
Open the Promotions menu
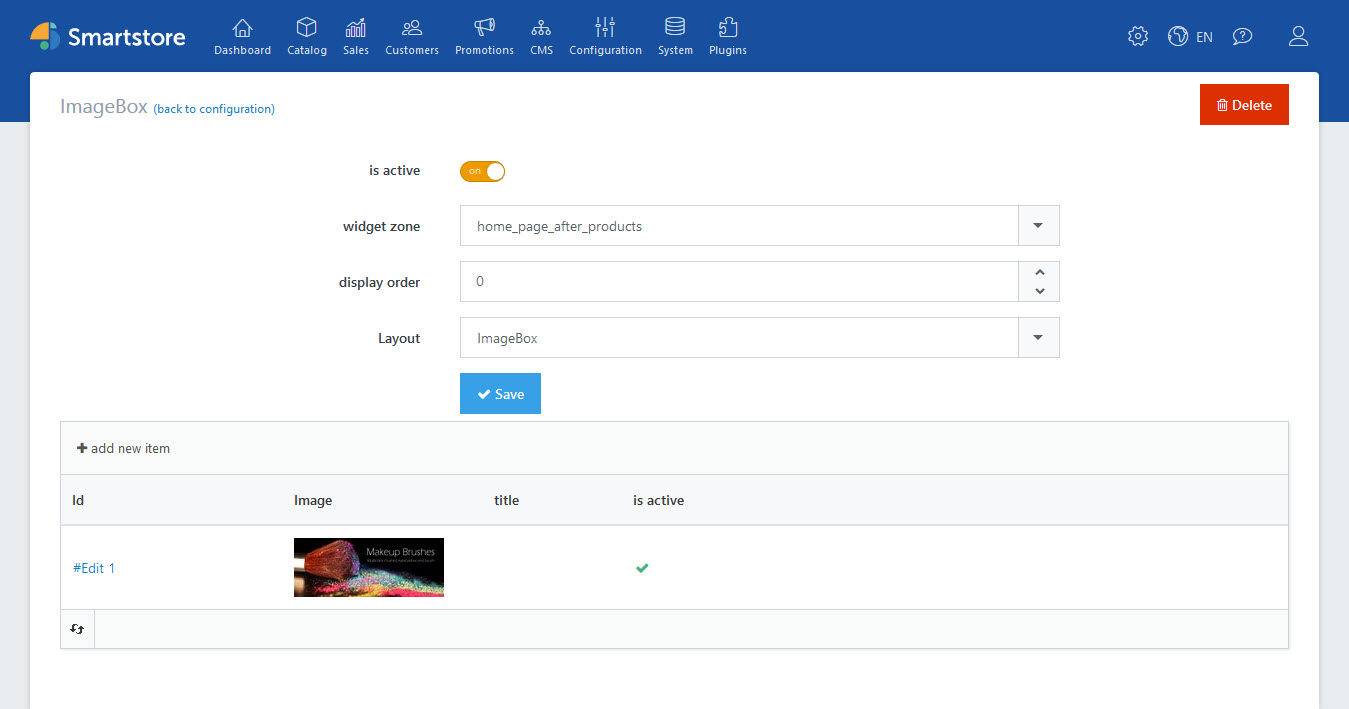(x=484, y=37)
